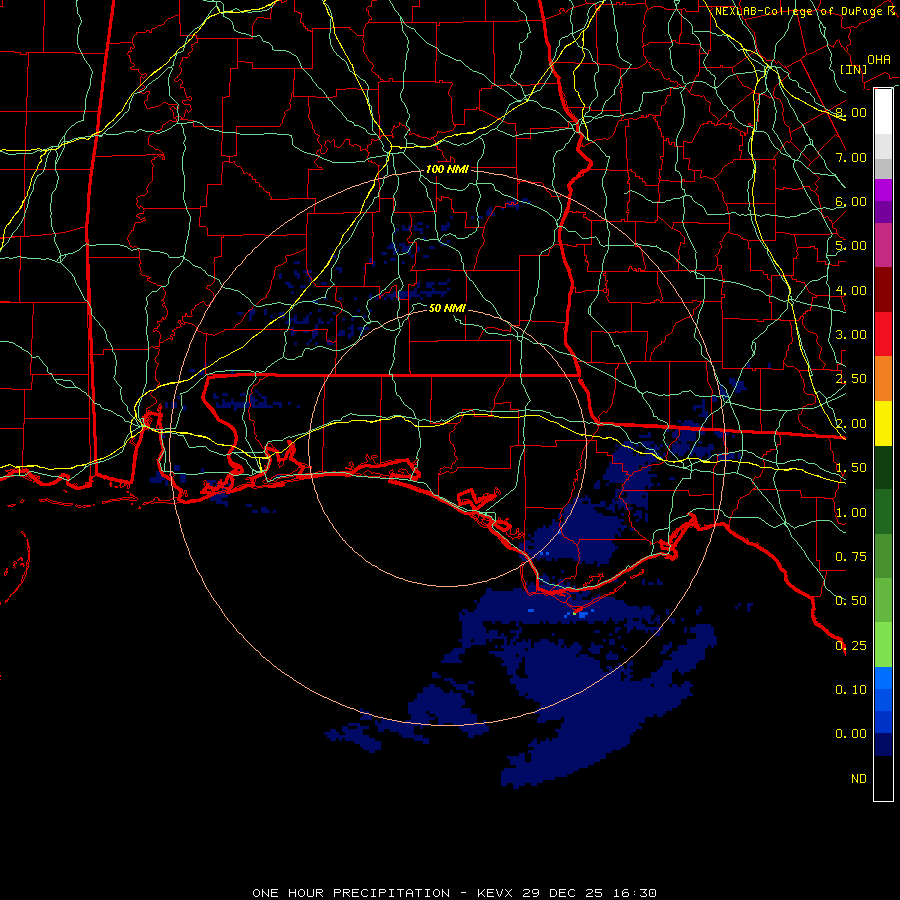The image size is (900, 900).
Task: Select the 2.50 legend value
Action: coord(851,379)
